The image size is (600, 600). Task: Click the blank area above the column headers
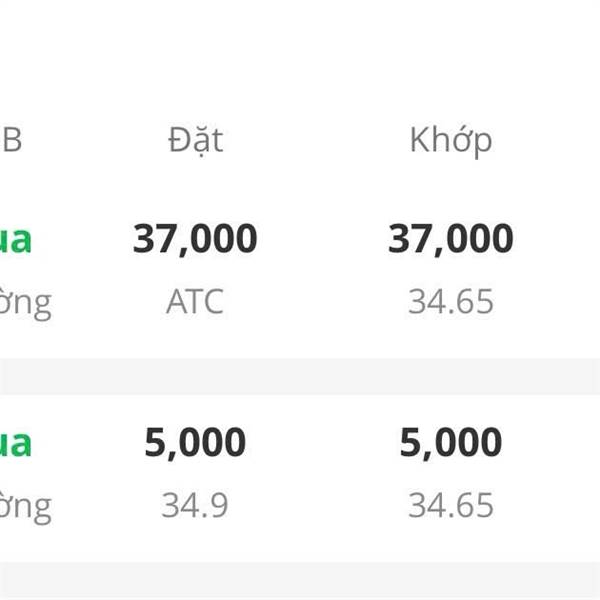(300, 50)
